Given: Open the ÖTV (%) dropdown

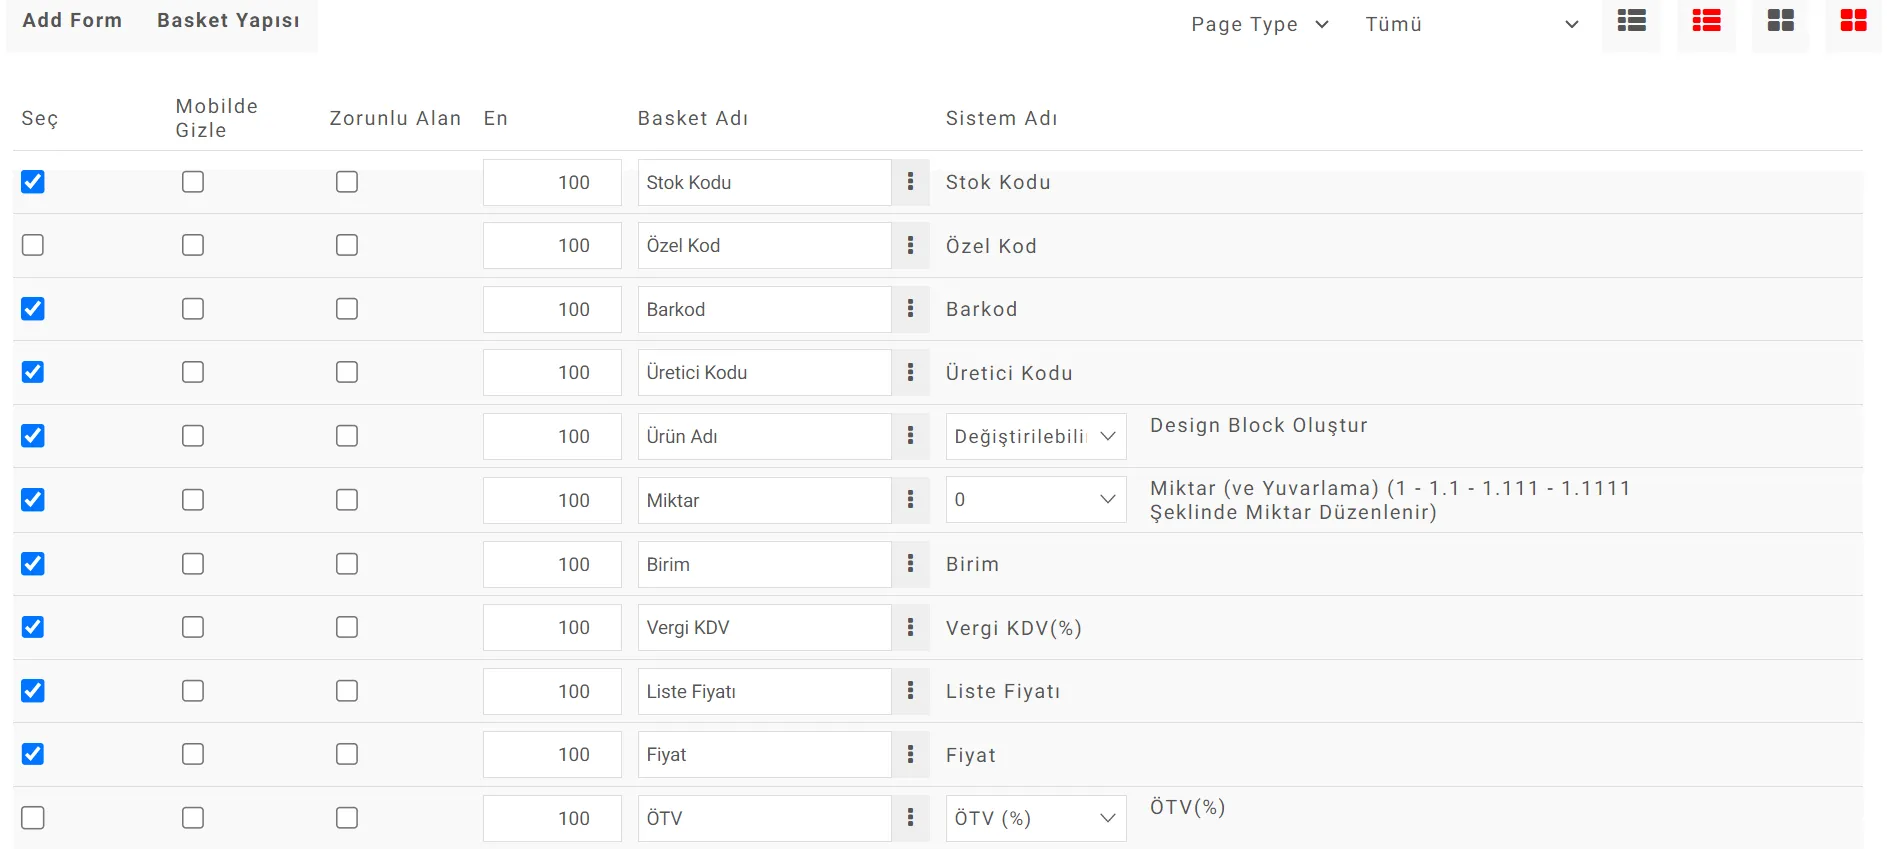Looking at the screenshot, I should click(x=1036, y=818).
